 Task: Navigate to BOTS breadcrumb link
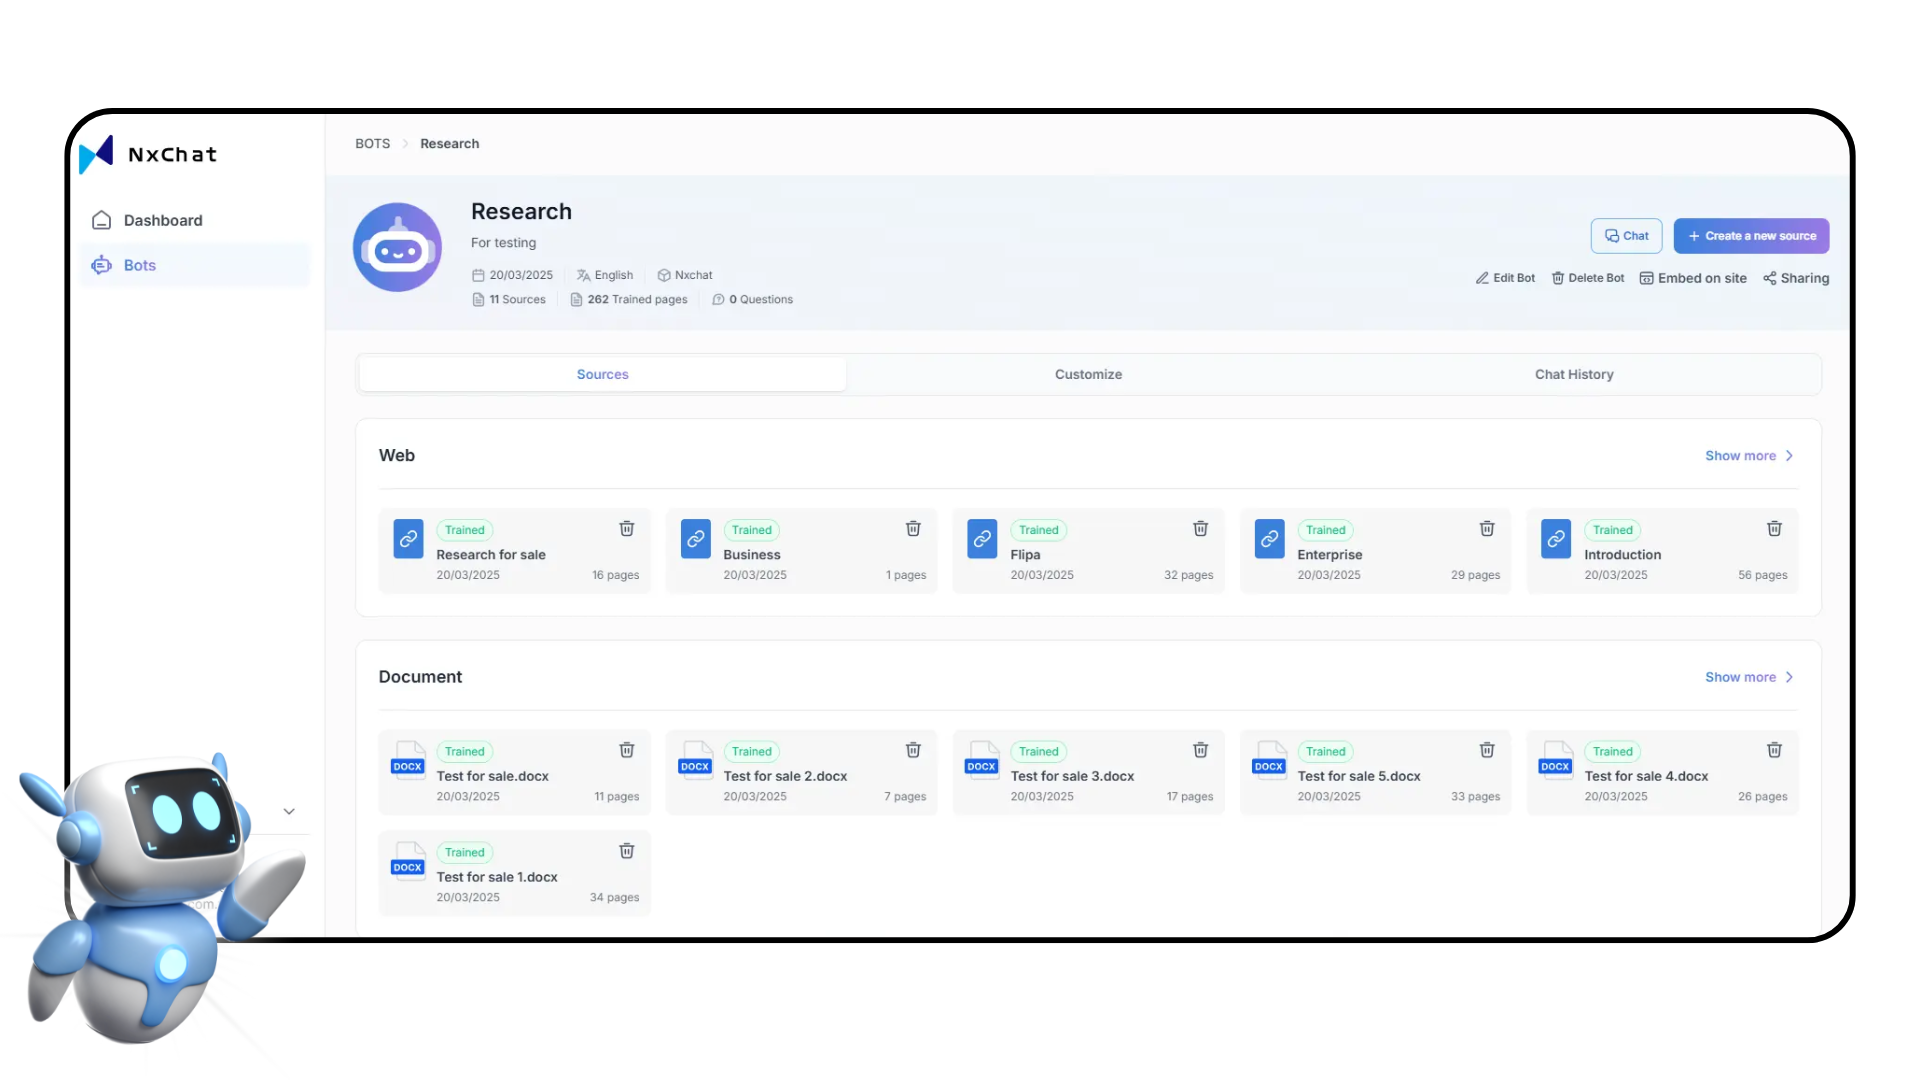372,144
